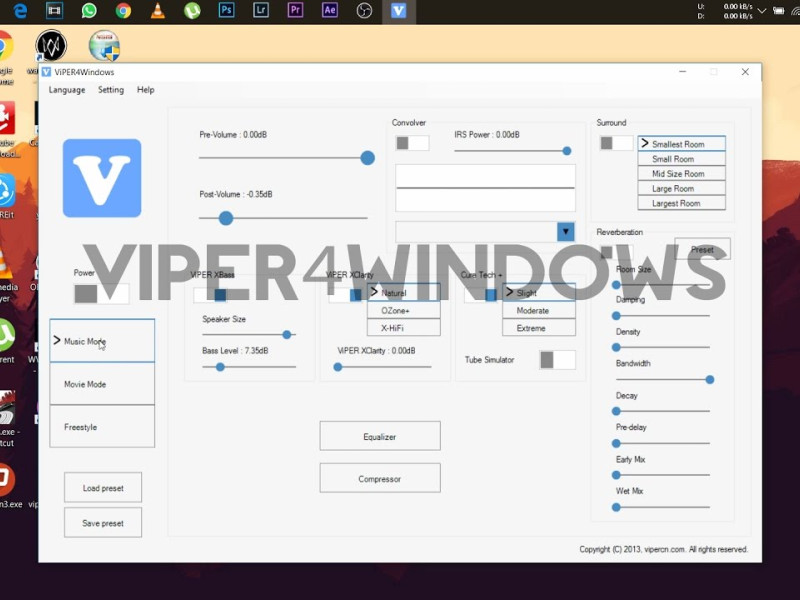
Task: Toggle the ViPER XClarity switch
Action: coord(345,295)
